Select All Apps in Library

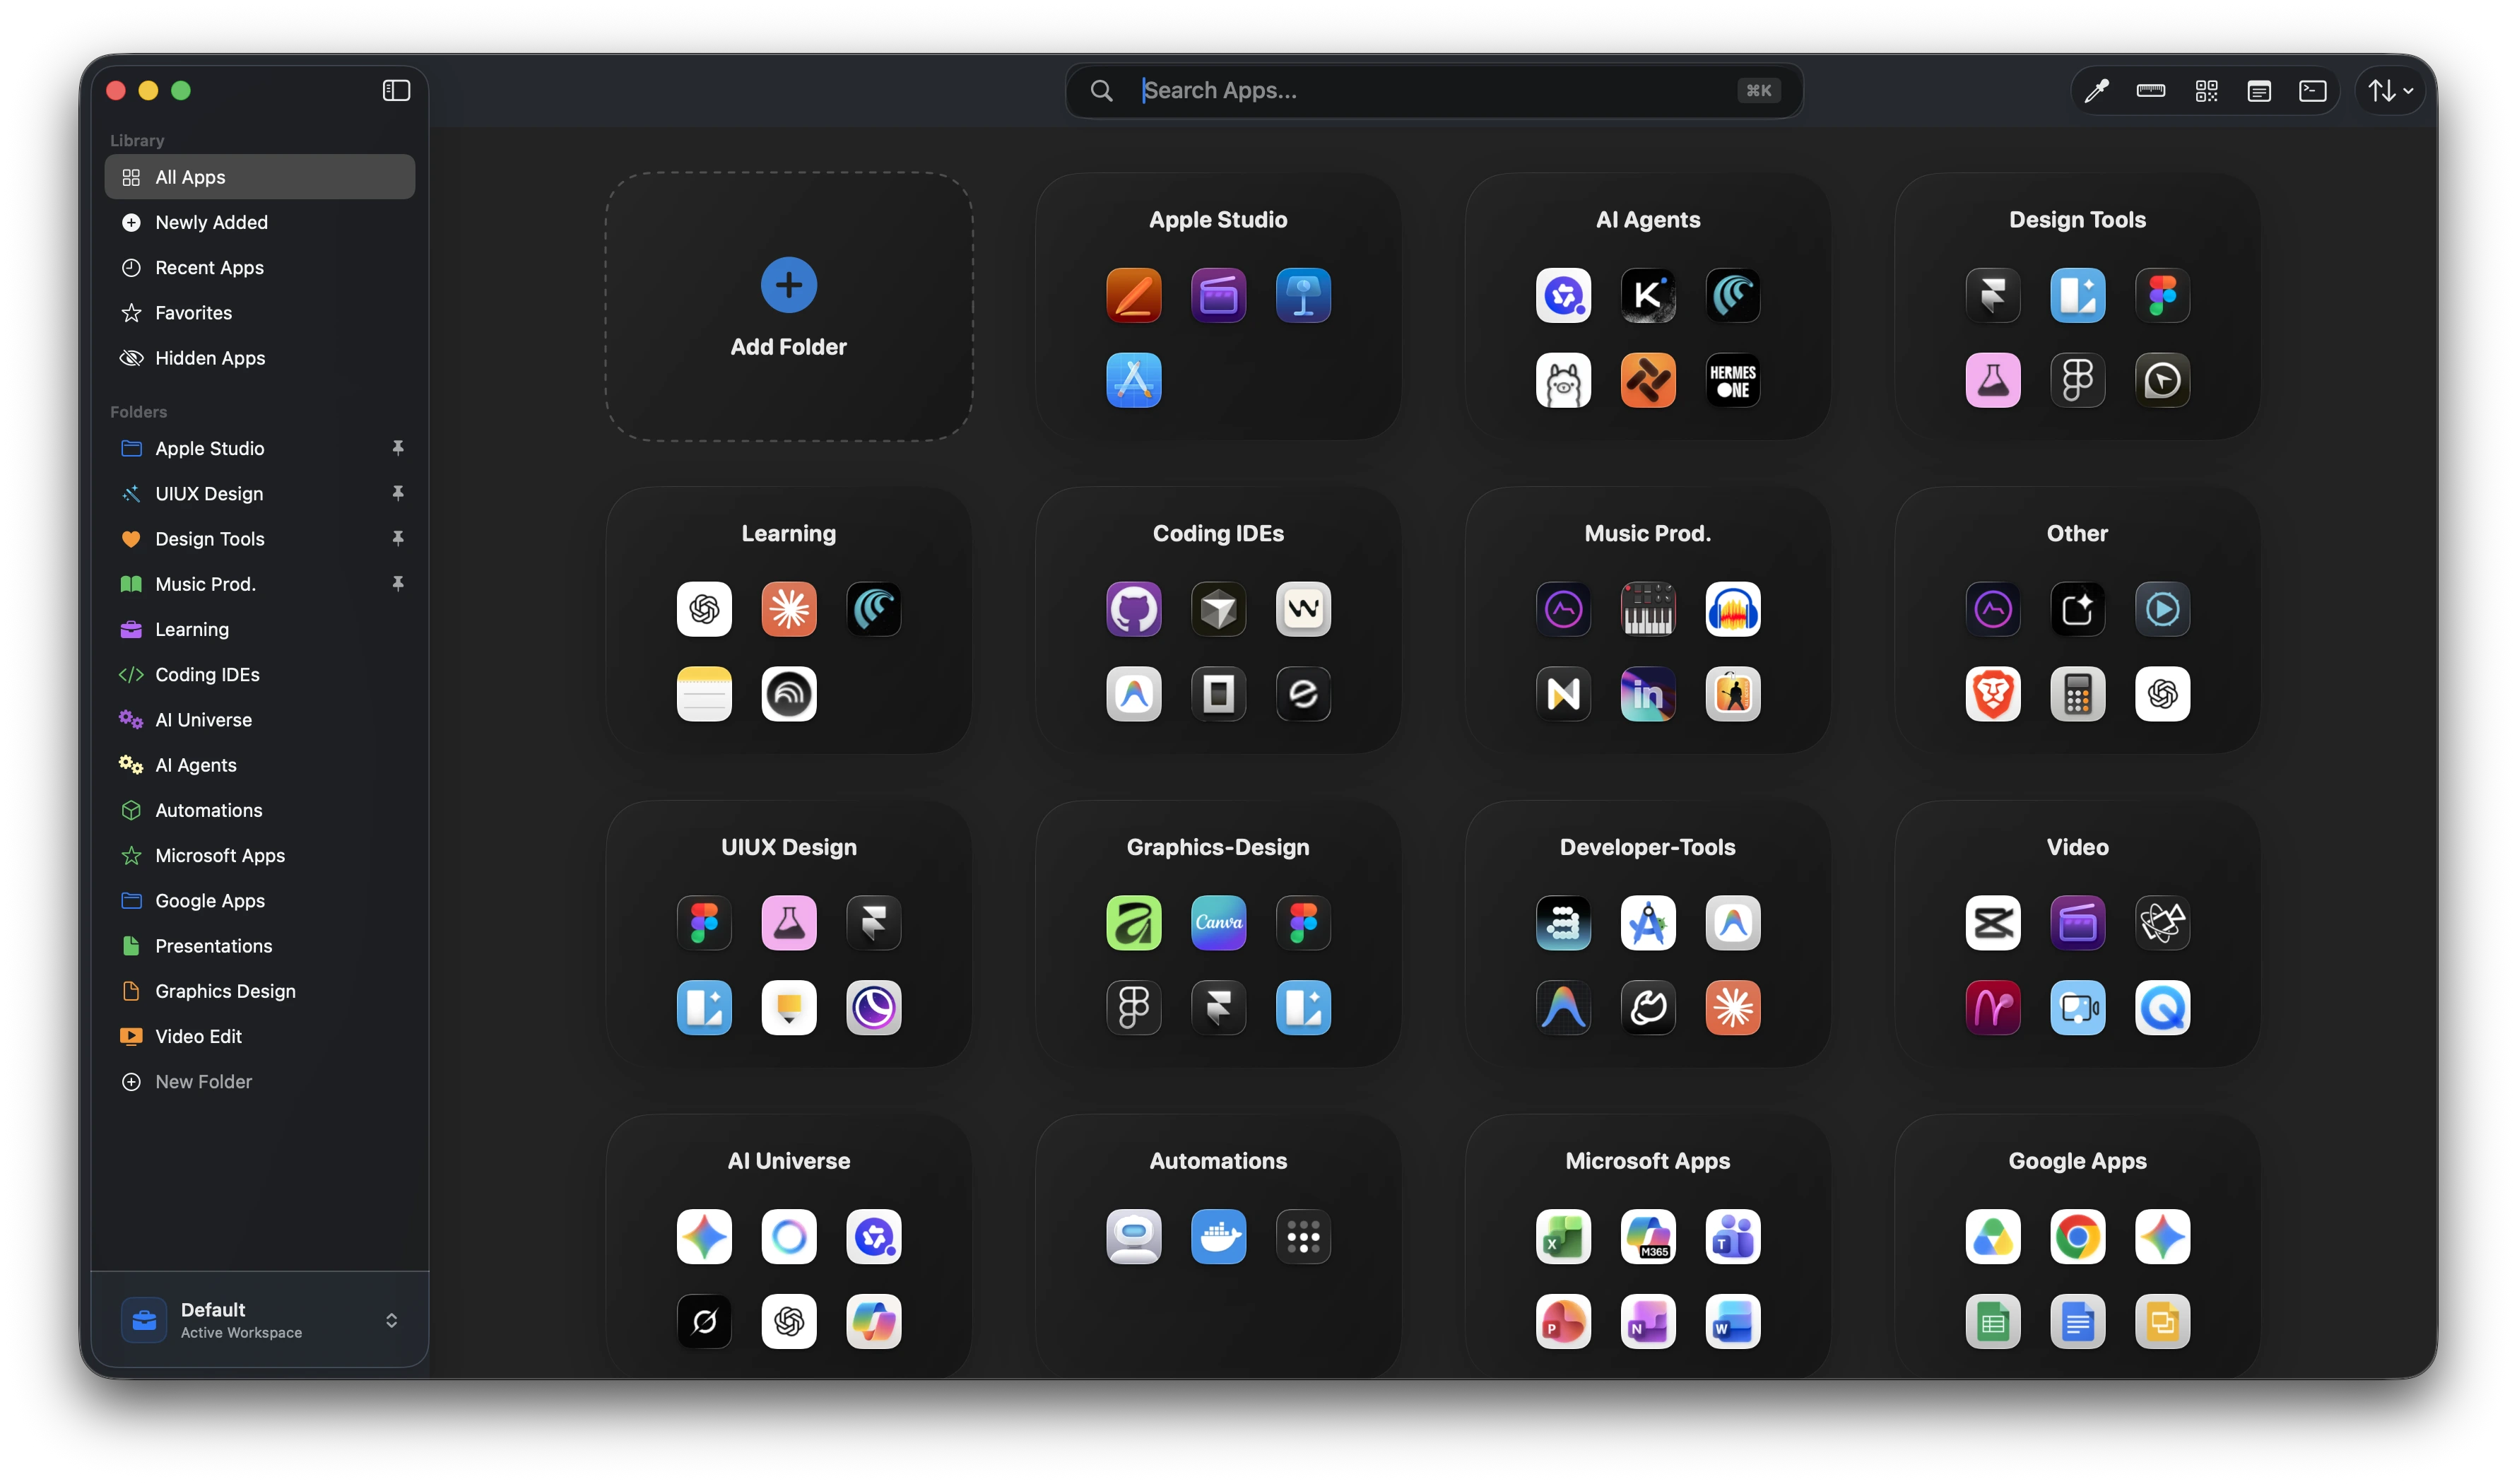click(260, 177)
